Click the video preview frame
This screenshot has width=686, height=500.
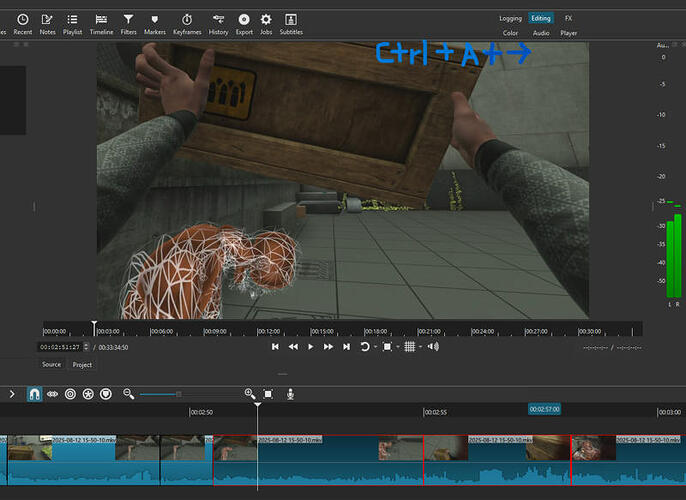point(343,180)
